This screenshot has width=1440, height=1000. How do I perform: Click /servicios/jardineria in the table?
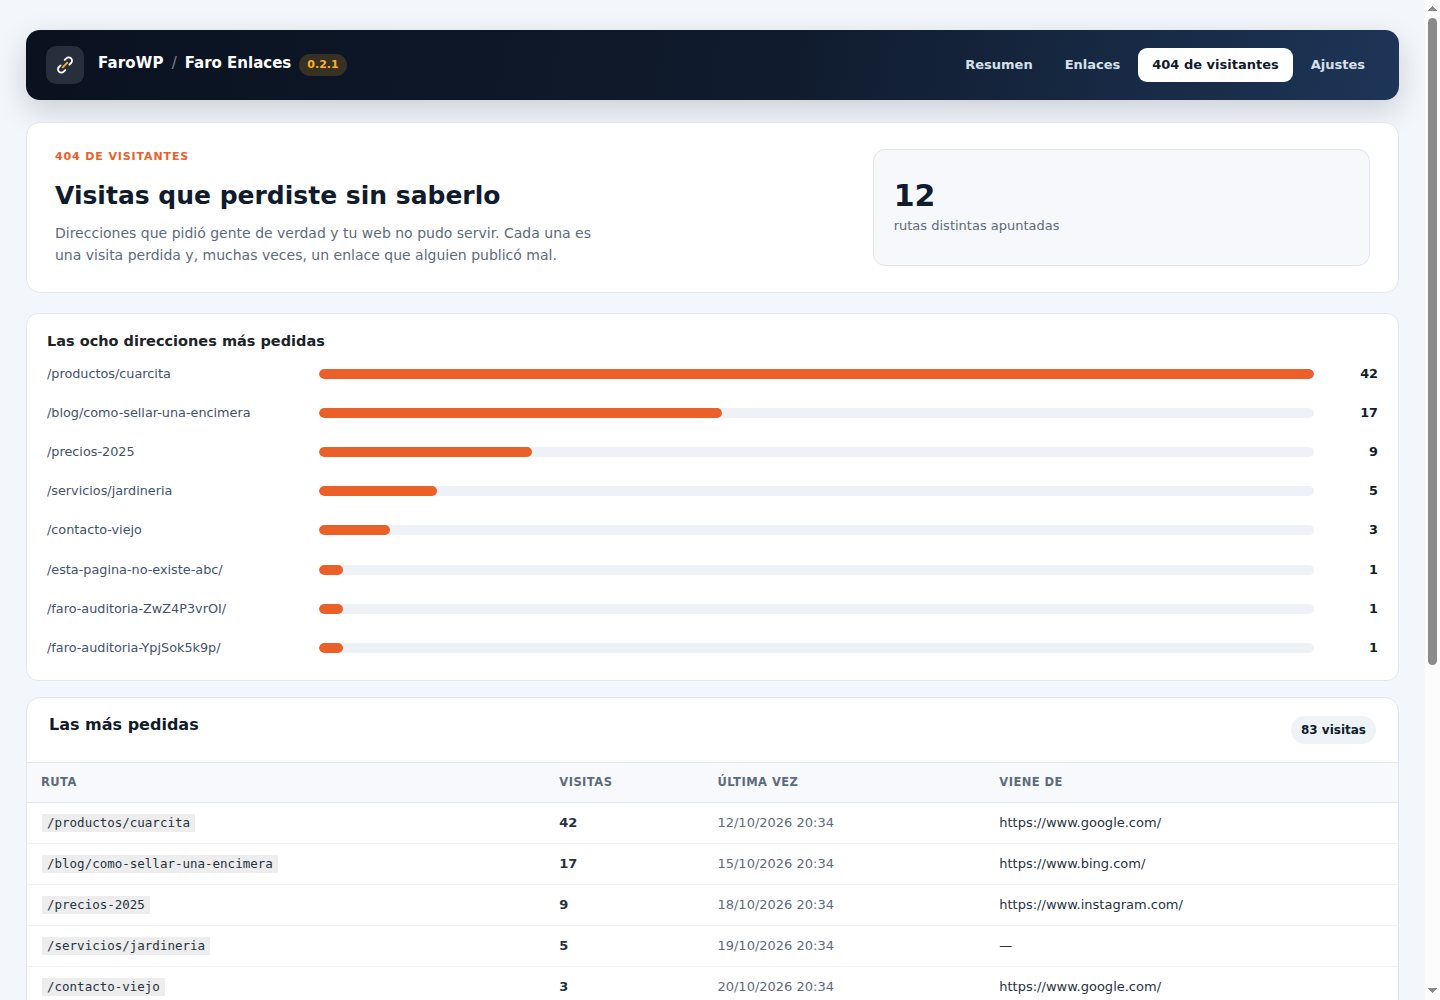coord(126,946)
